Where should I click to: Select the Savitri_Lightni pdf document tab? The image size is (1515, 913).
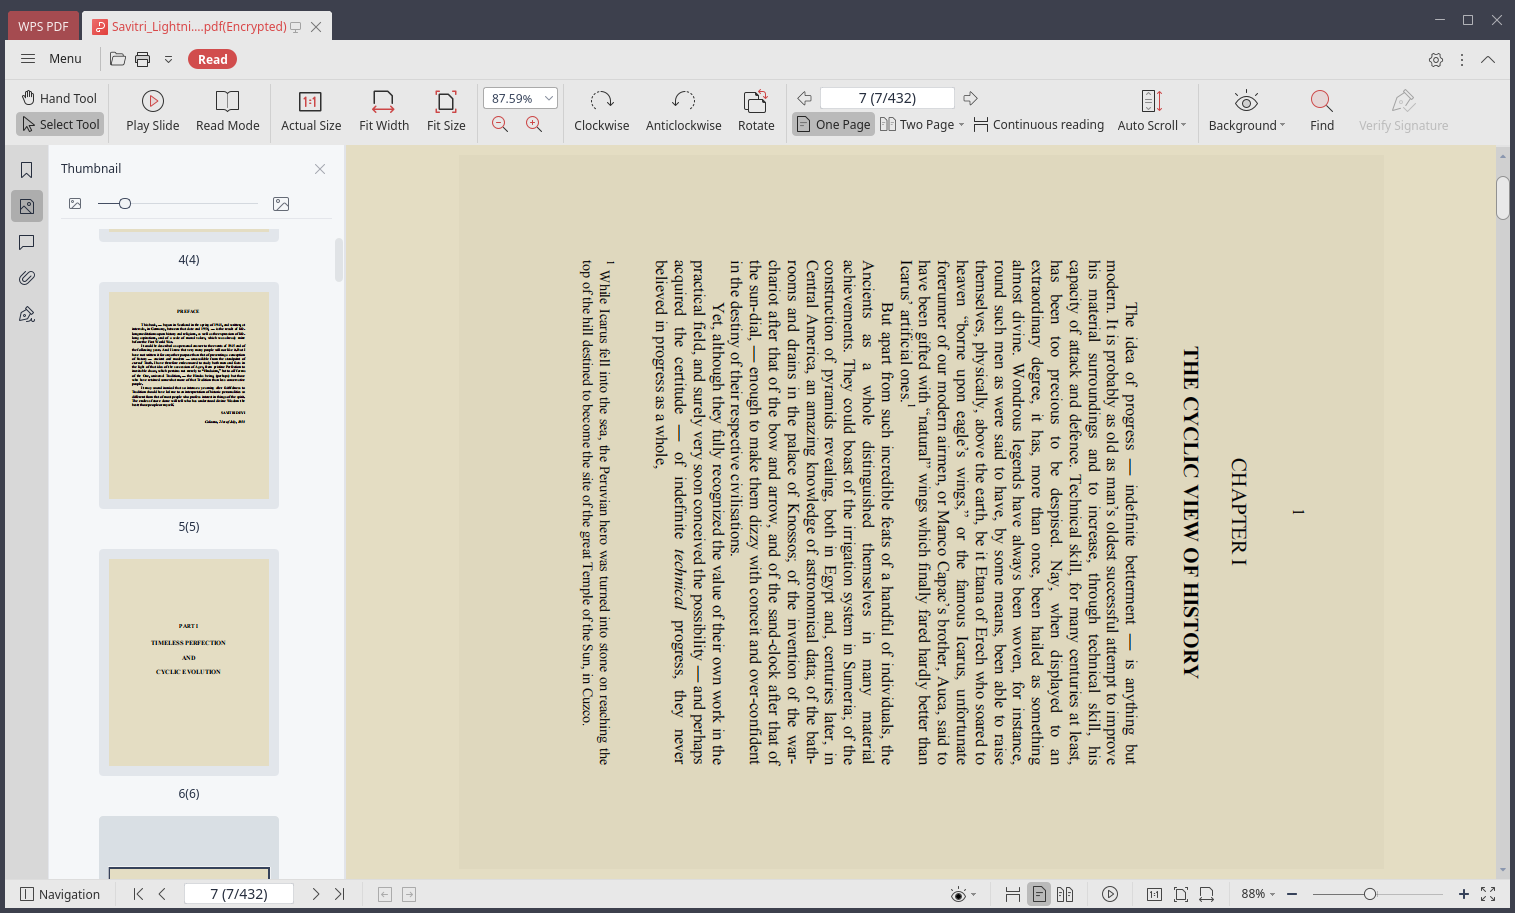[x=199, y=27]
